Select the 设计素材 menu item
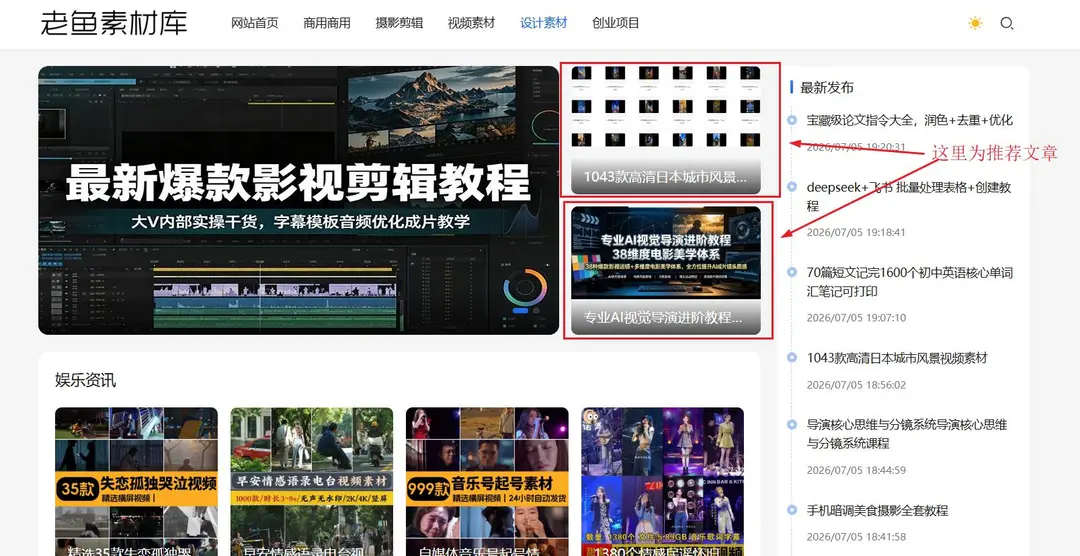This screenshot has width=1080, height=556. coord(543,23)
